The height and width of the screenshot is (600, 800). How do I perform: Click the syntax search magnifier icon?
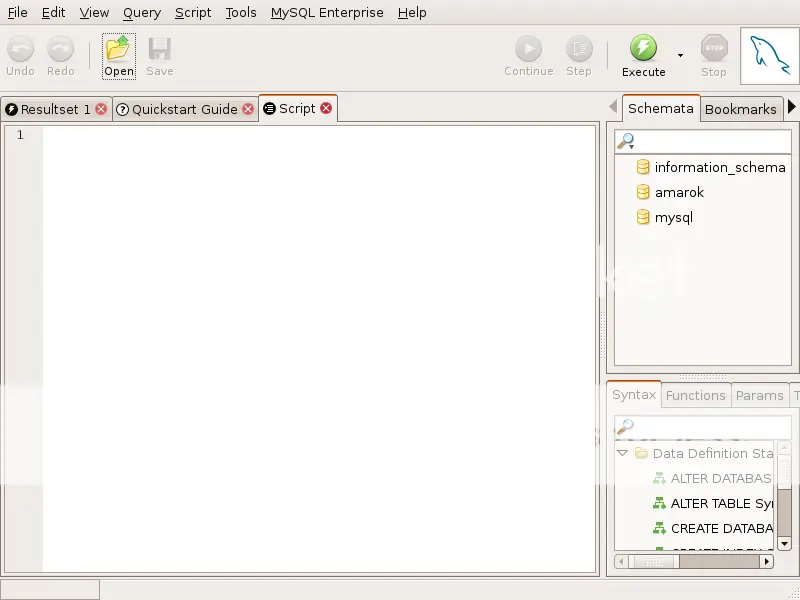[626, 426]
